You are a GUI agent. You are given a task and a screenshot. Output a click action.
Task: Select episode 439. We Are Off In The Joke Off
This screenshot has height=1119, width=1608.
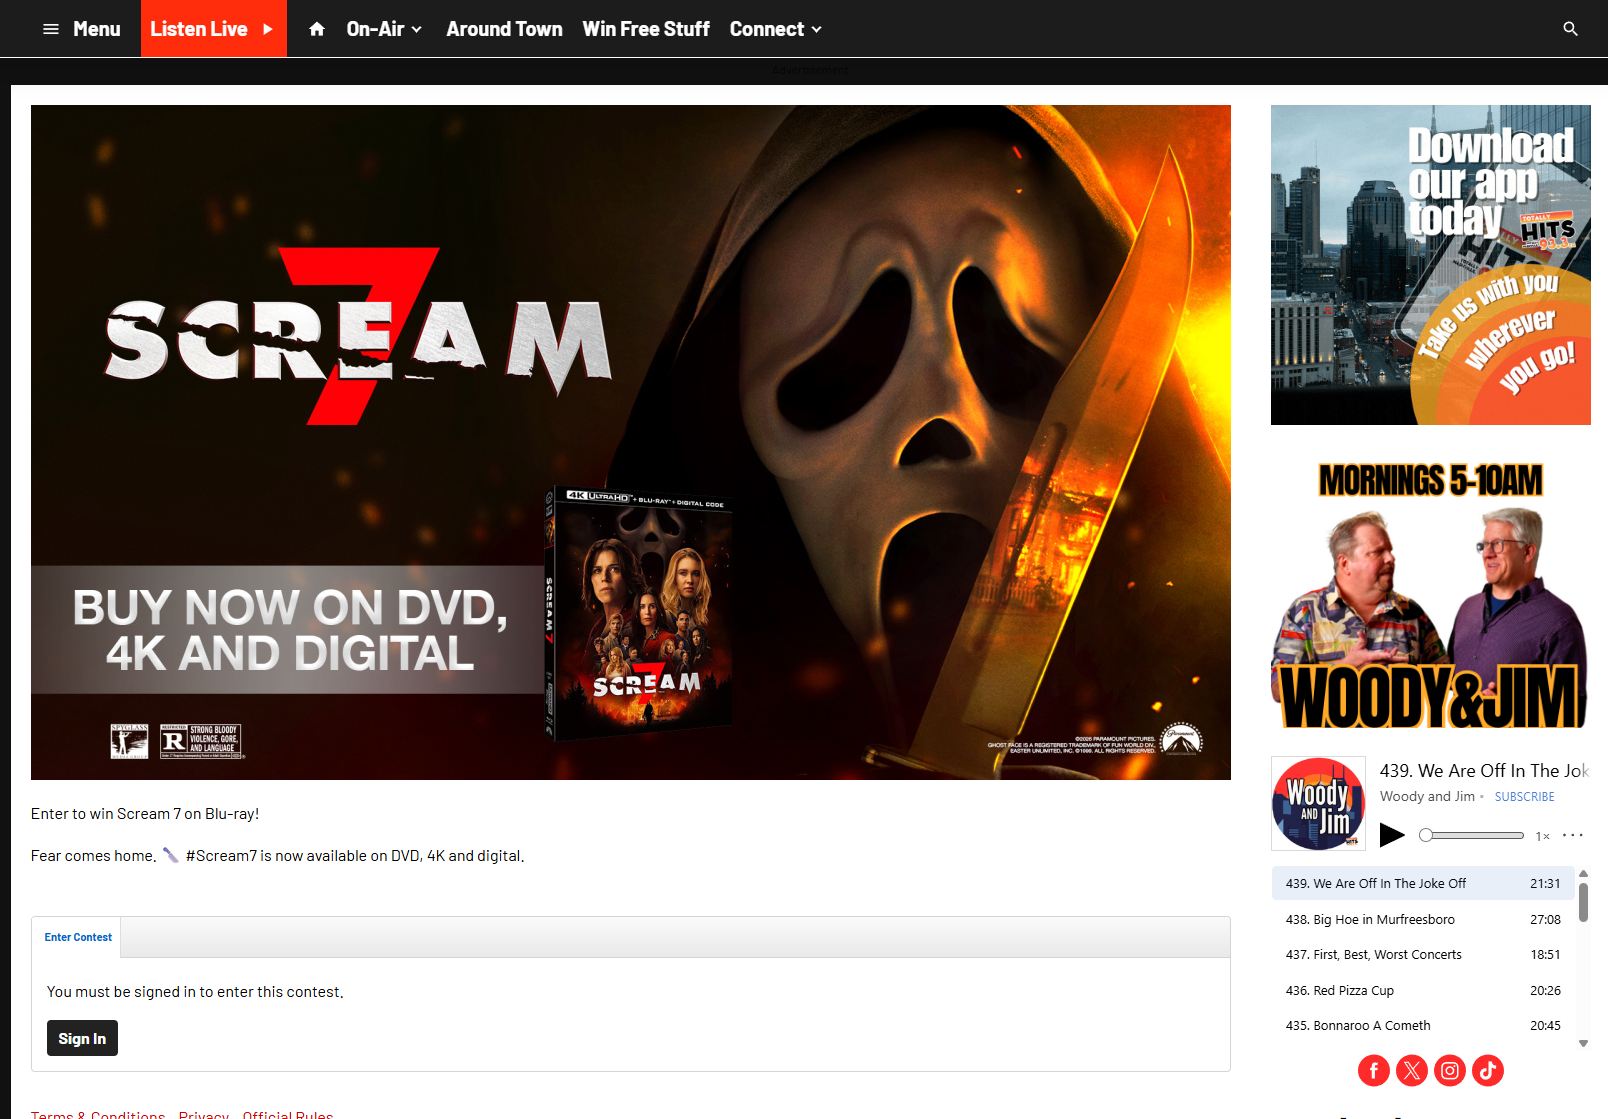pos(1423,884)
